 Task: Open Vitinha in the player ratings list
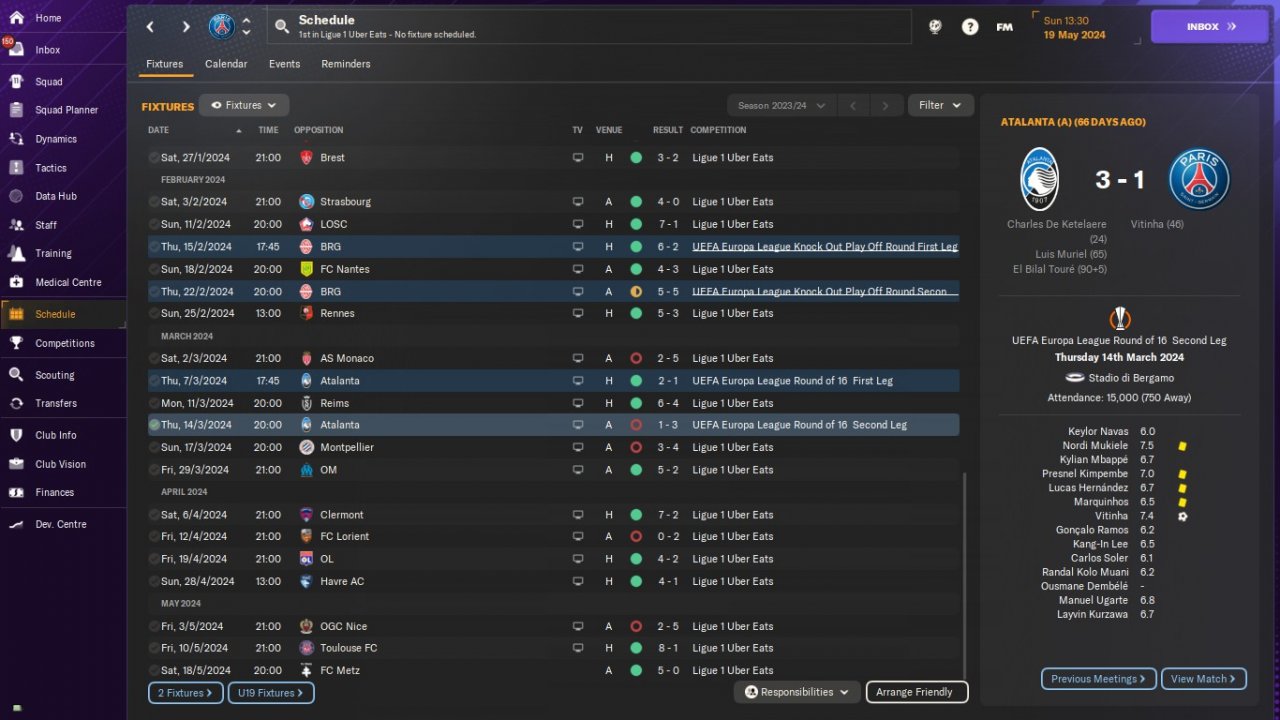1111,516
